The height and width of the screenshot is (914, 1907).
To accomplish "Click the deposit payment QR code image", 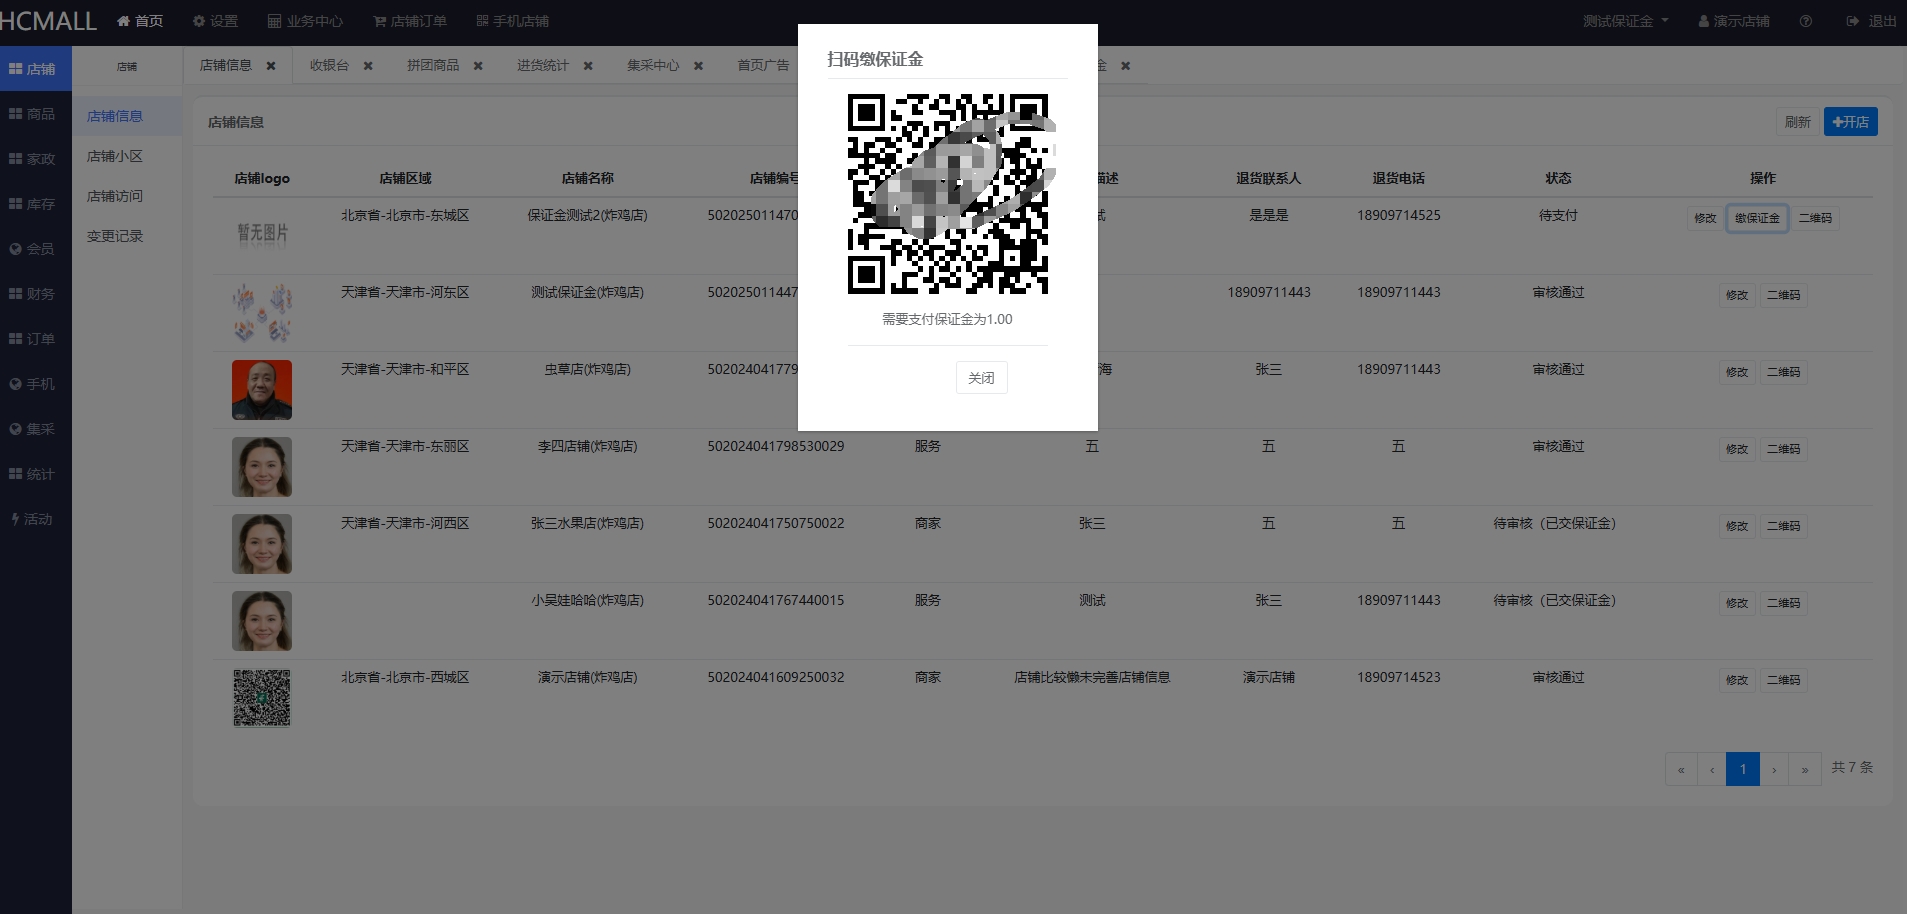I will point(948,194).
